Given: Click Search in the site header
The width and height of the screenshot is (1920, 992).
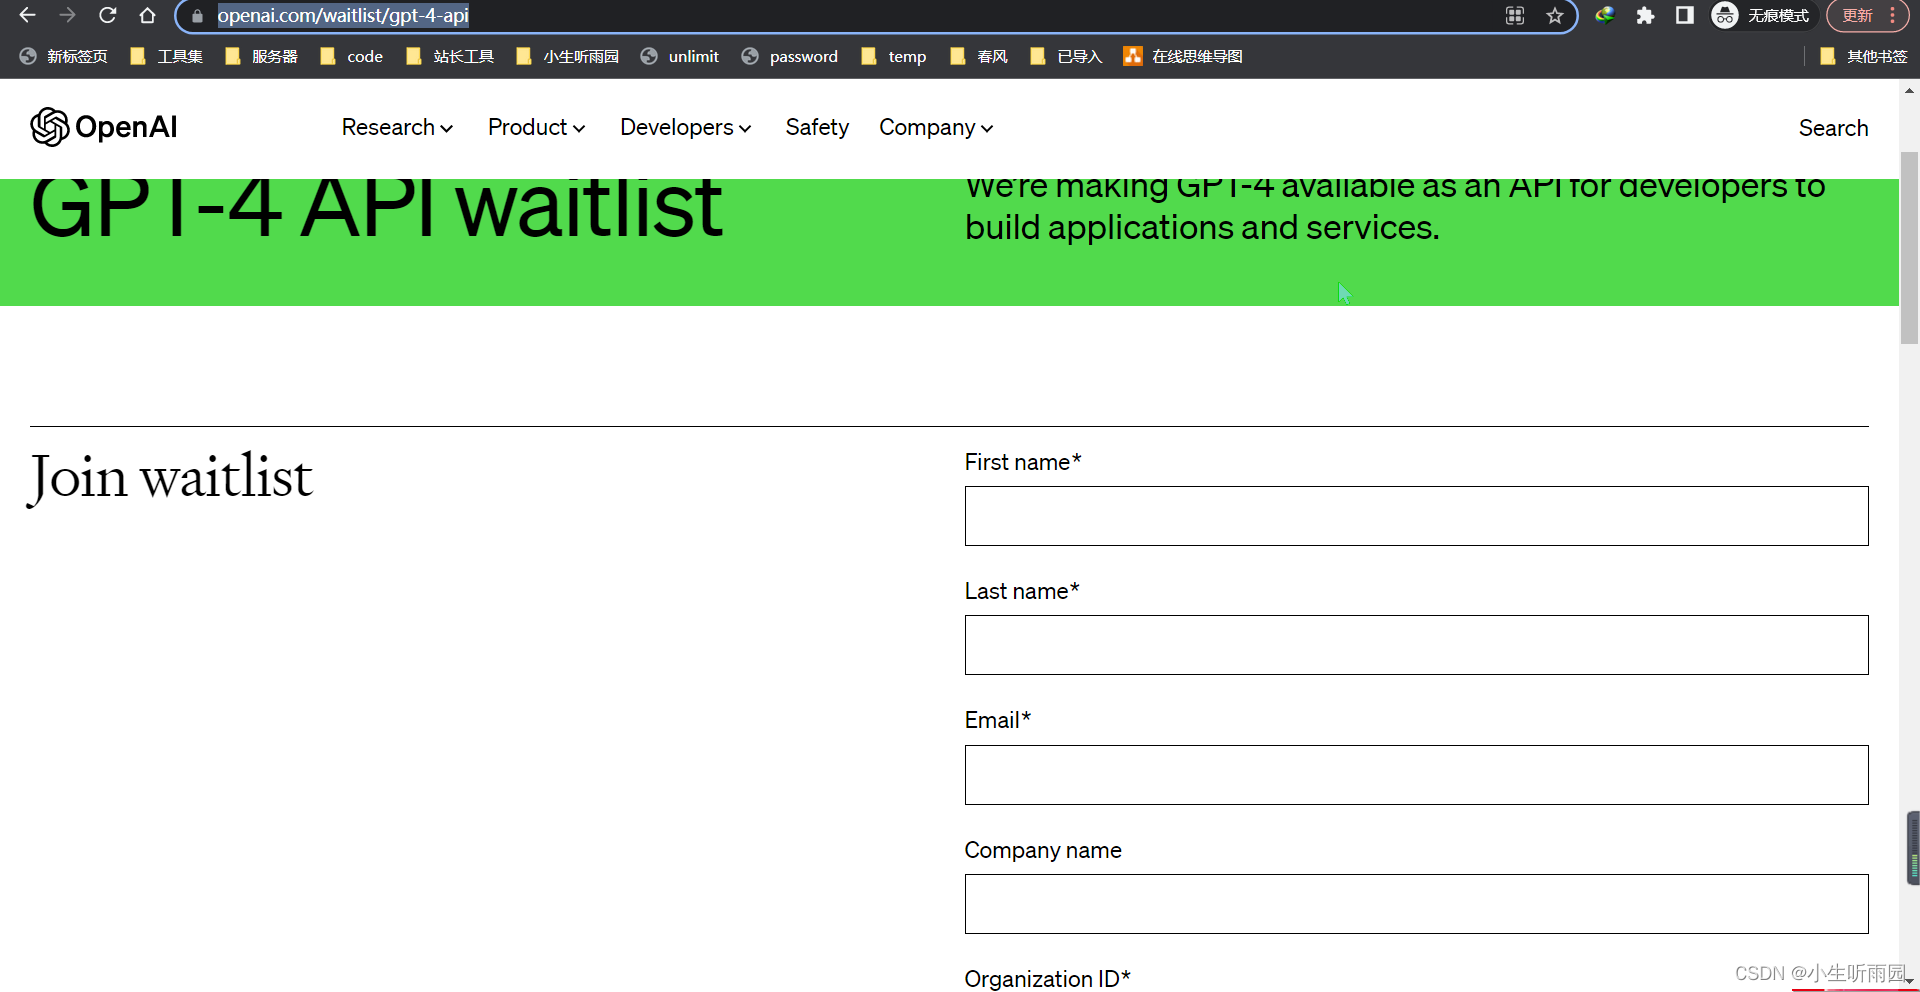Looking at the screenshot, I should pos(1833,128).
